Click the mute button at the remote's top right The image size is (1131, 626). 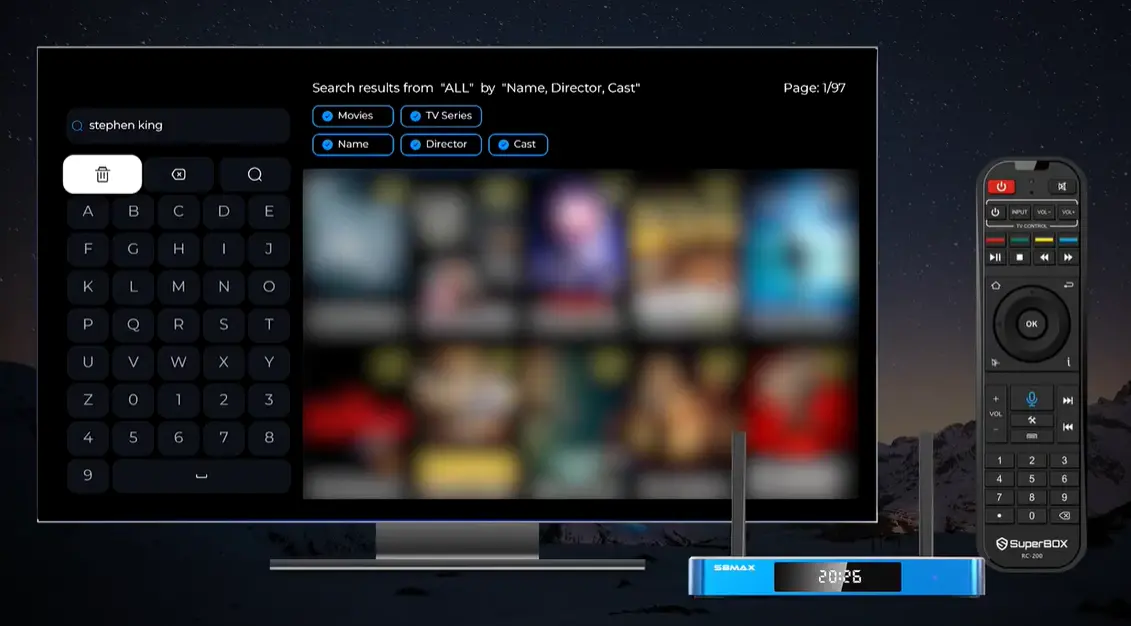pyautogui.click(x=1062, y=187)
